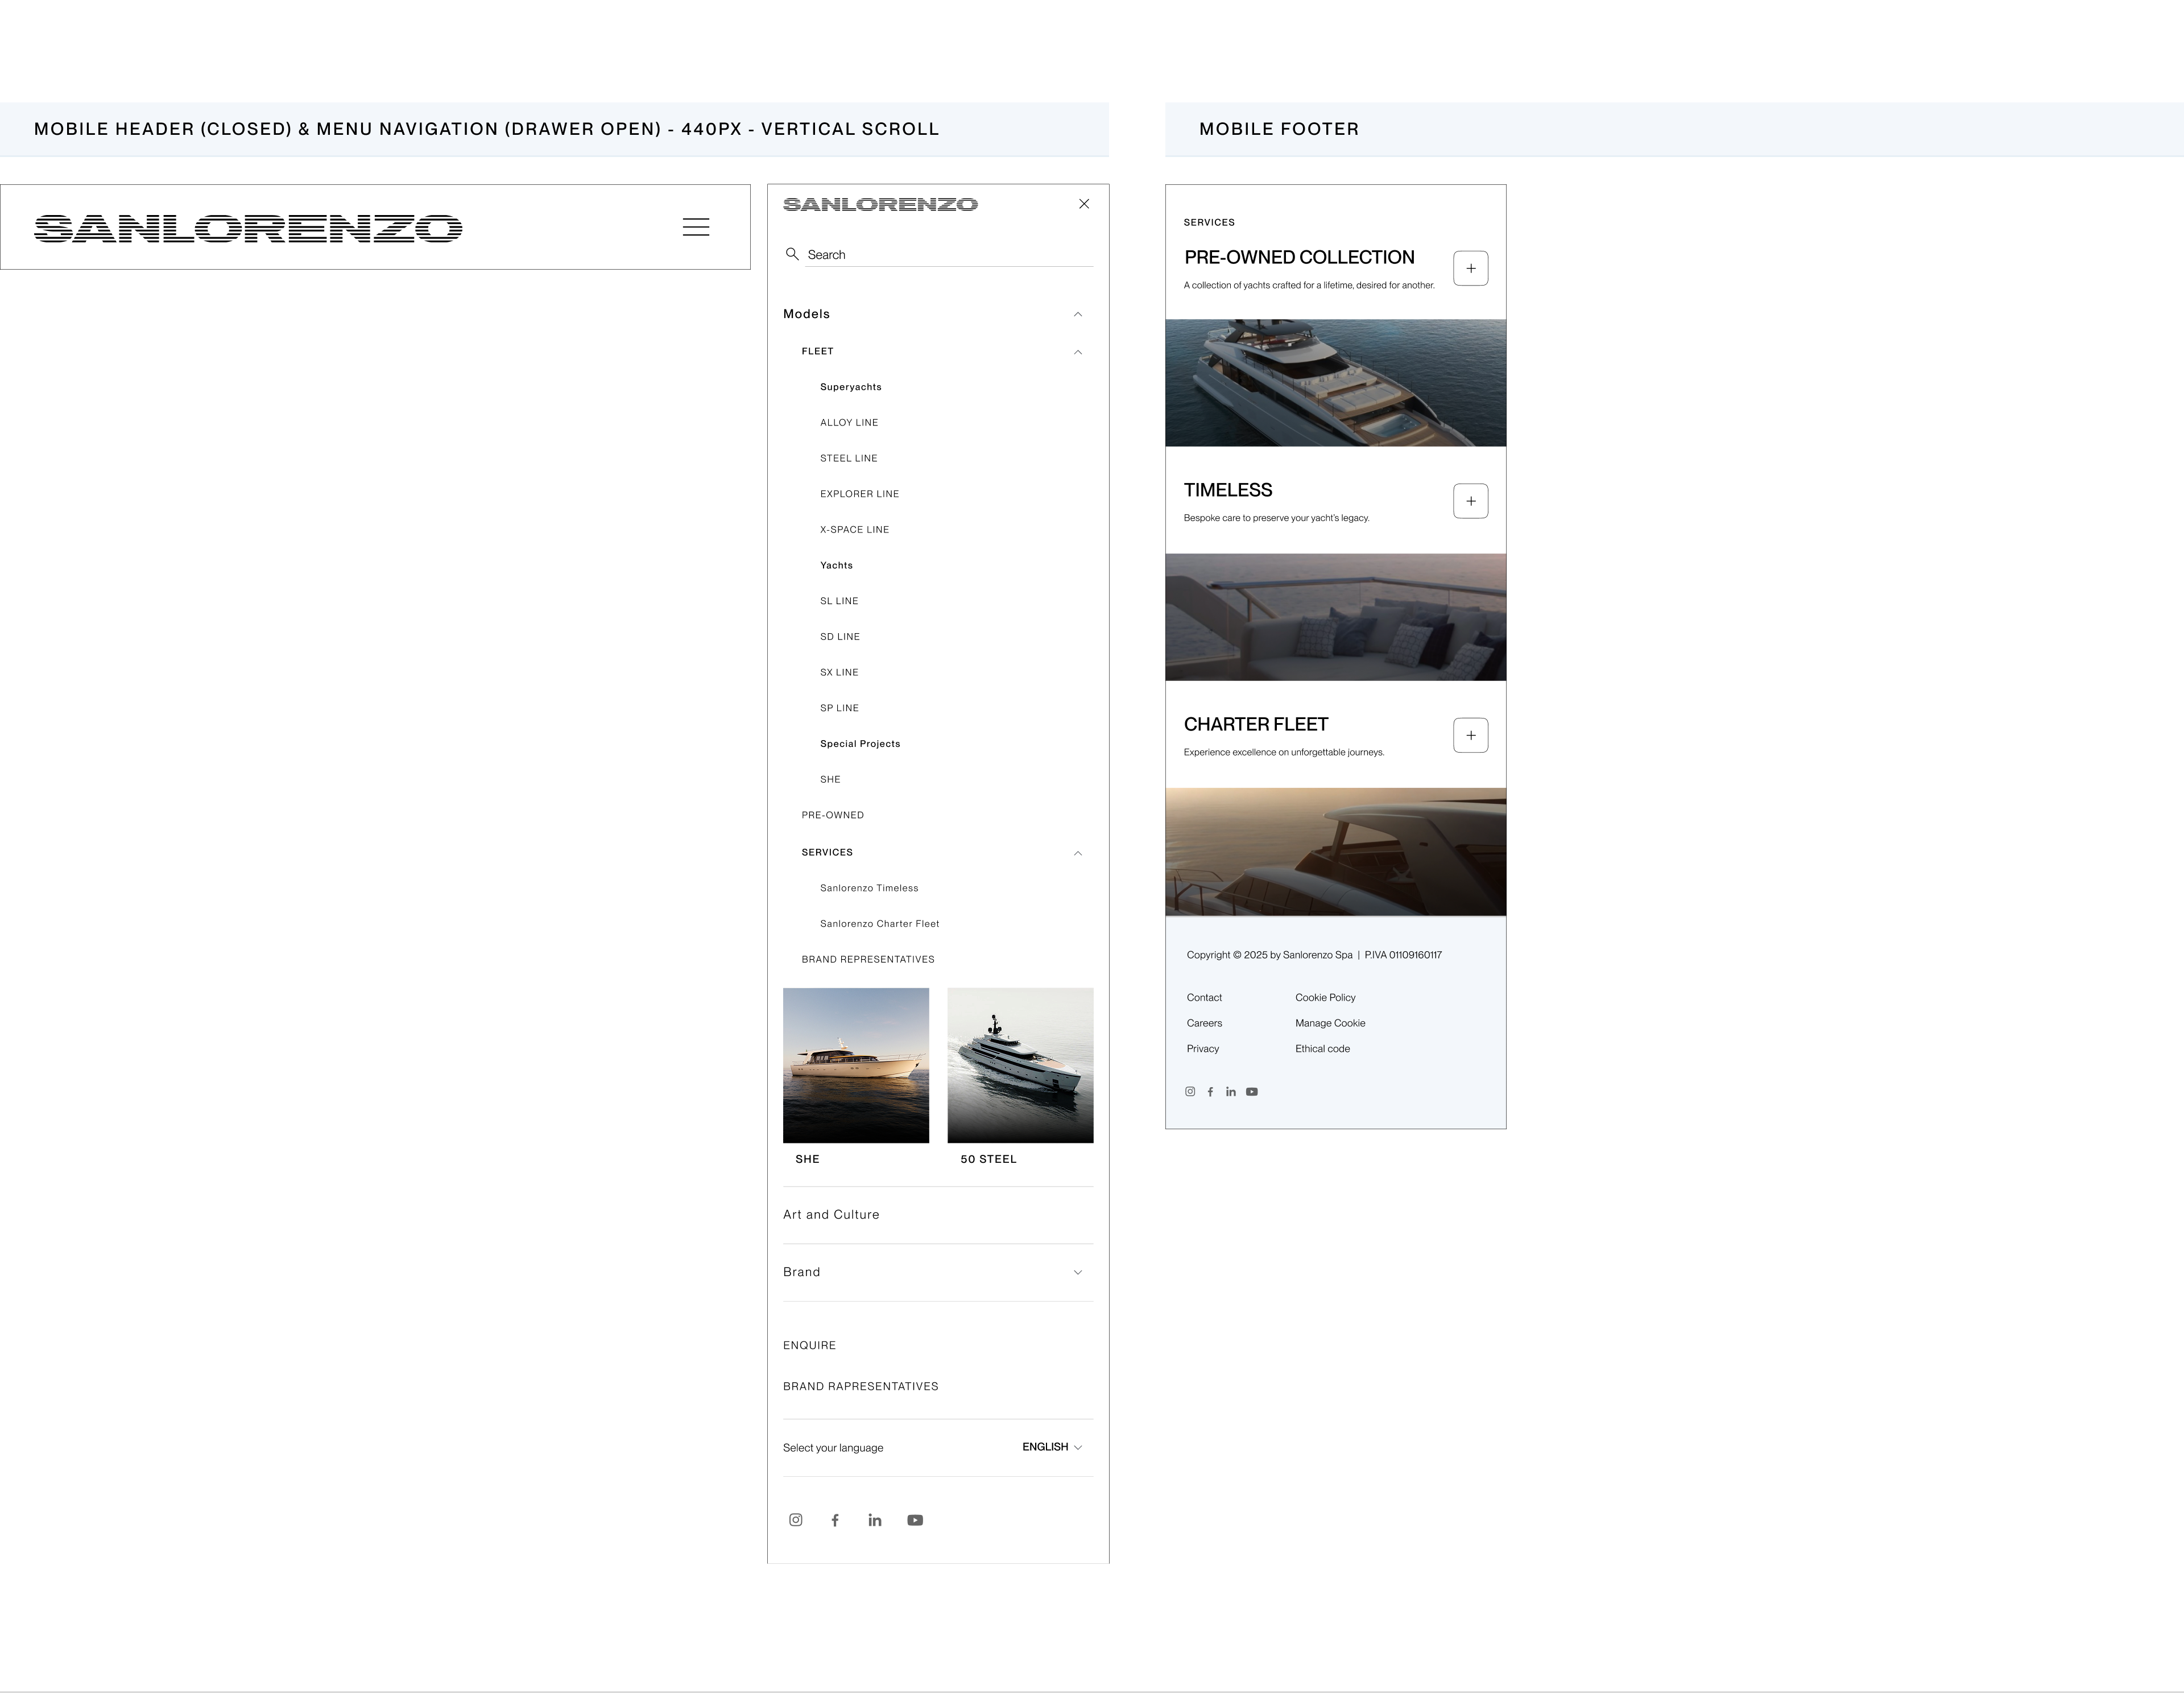This screenshot has width=2184, height=1693.
Task: Open the ENGLISH language dropdown
Action: (1052, 1447)
